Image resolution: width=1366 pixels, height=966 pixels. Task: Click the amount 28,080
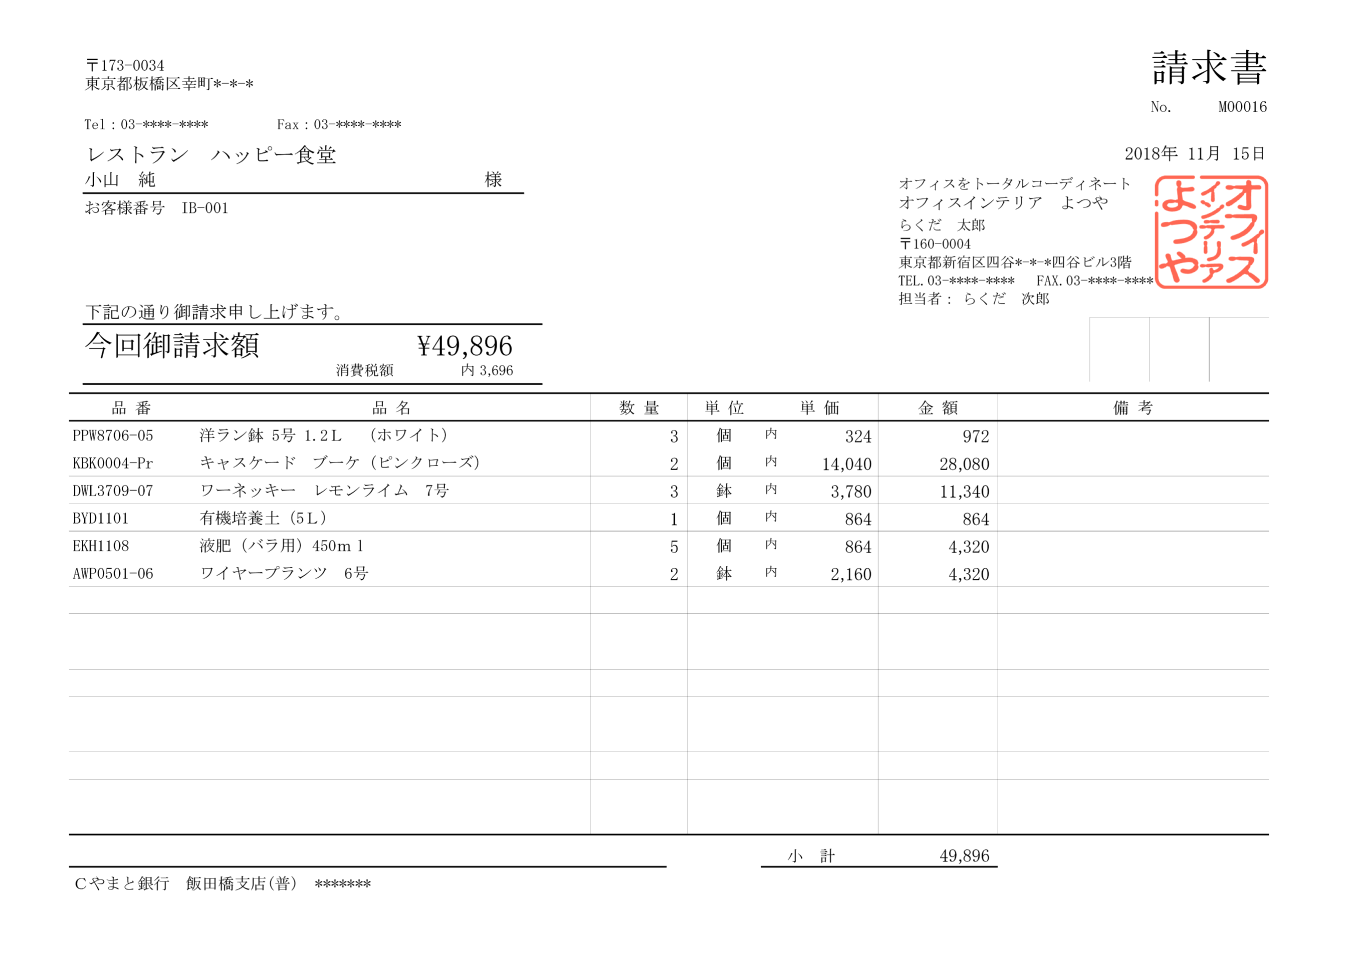965,465
